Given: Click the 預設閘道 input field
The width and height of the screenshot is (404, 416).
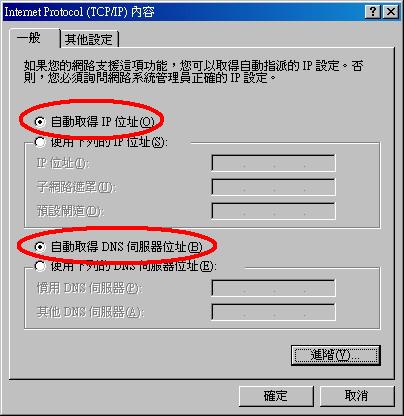Looking at the screenshot, I should click(273, 211).
